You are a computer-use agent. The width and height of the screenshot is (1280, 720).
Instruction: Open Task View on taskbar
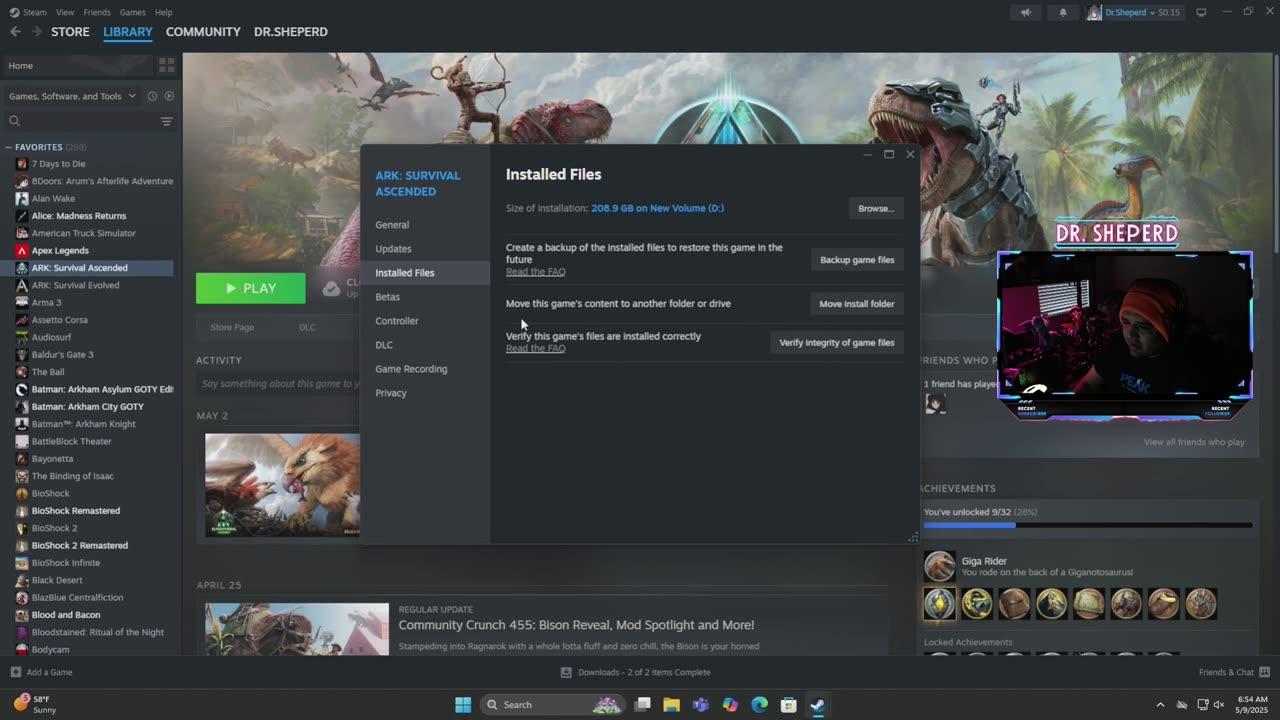coord(642,705)
